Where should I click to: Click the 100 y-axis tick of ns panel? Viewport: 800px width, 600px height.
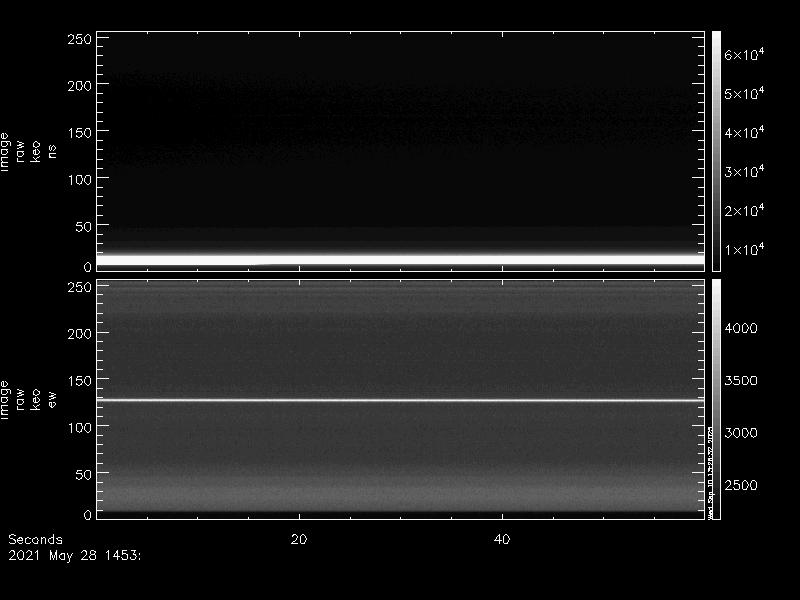[80, 179]
